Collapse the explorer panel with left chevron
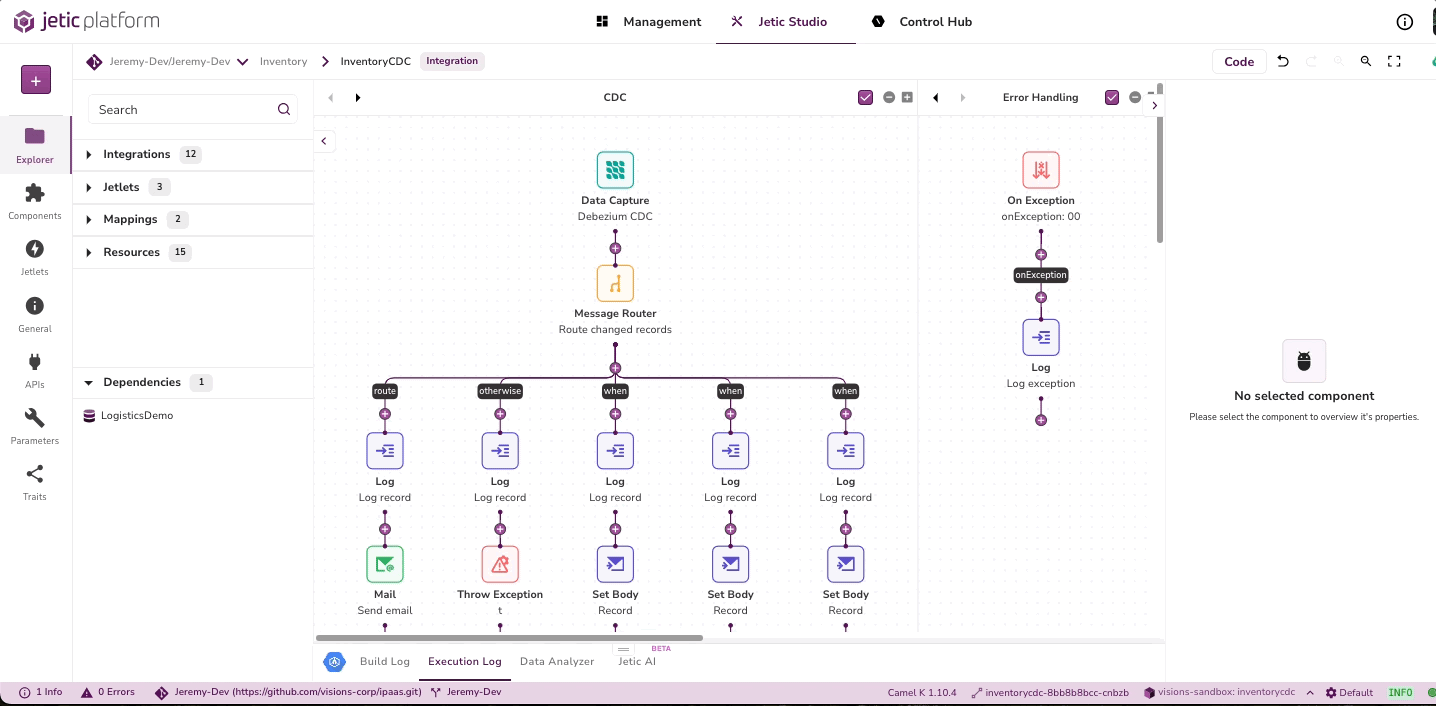The image size is (1436, 706). [324, 142]
